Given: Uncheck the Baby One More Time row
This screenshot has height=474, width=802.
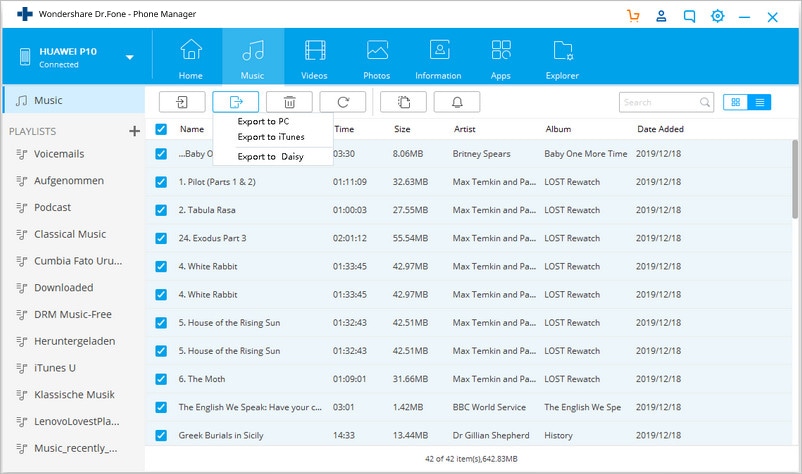Looking at the screenshot, I should [x=161, y=153].
